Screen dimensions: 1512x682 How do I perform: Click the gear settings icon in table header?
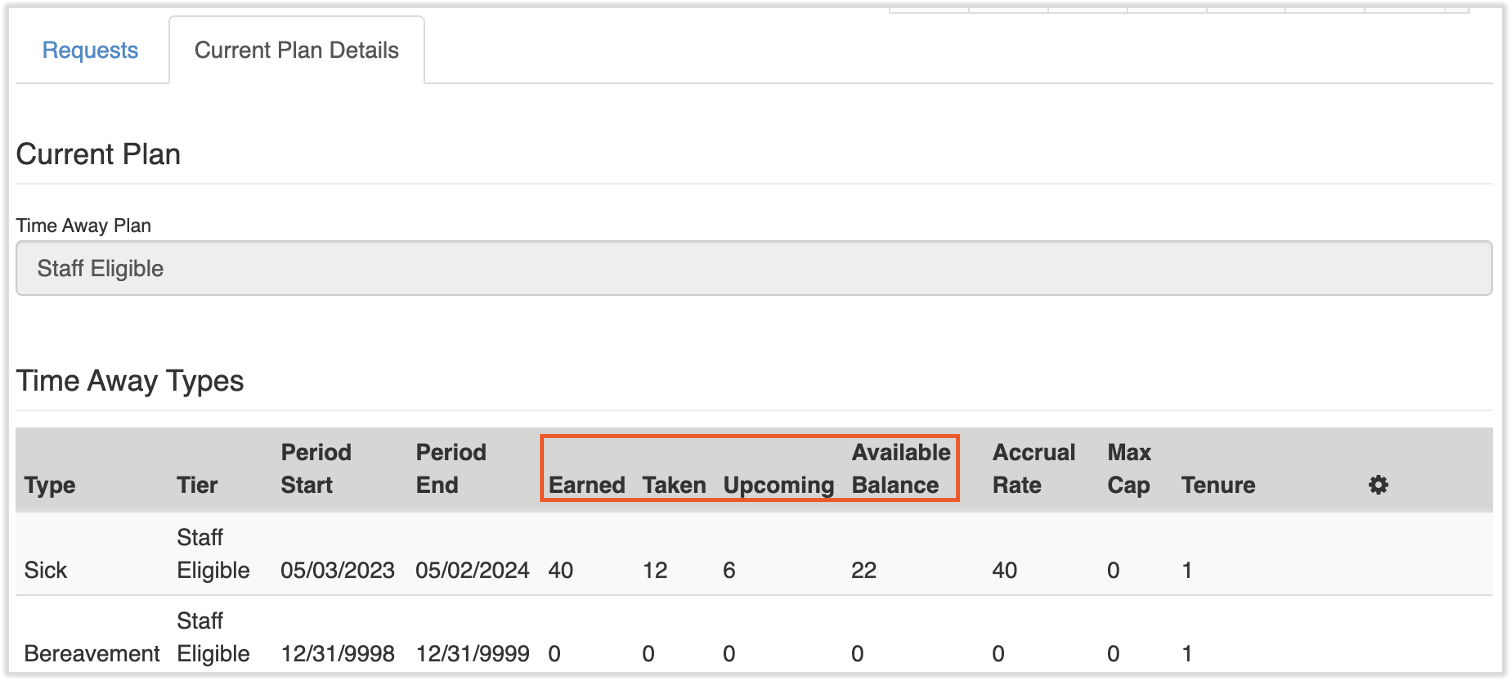[x=1378, y=486]
